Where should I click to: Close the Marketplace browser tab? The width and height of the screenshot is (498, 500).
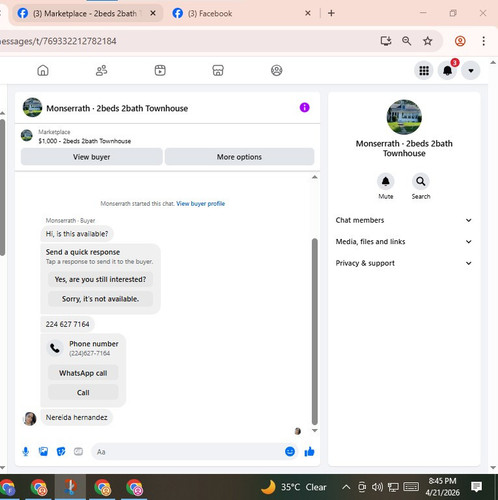[x=153, y=13]
